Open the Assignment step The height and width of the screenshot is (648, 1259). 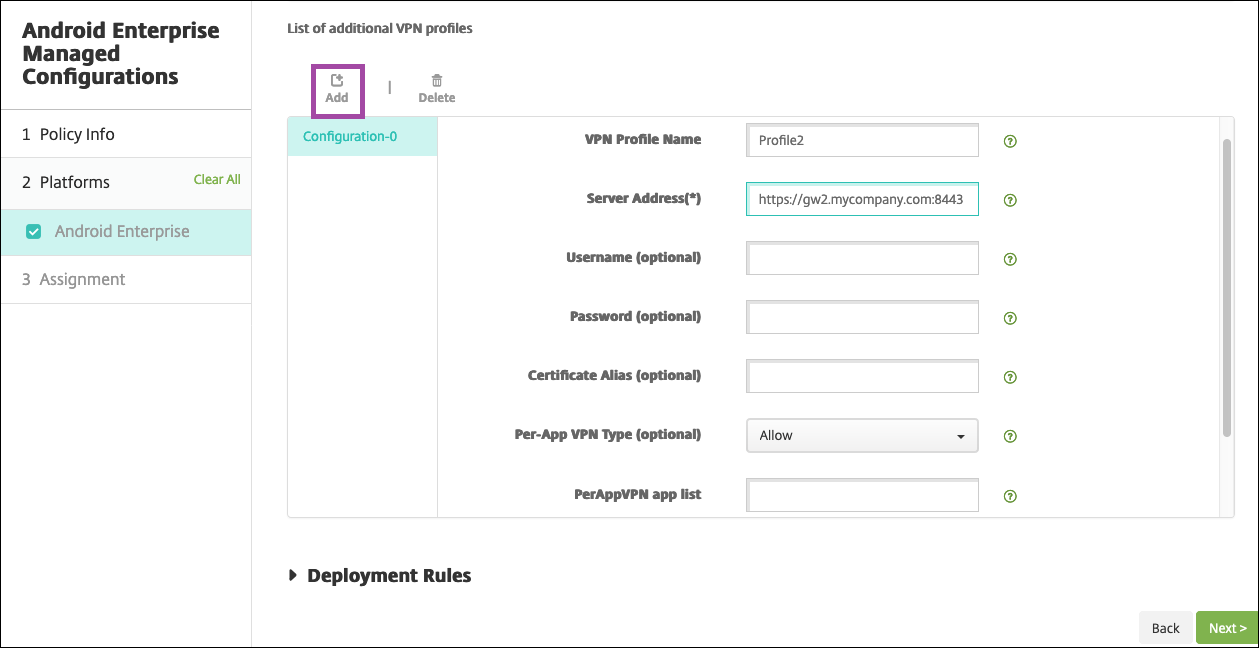(x=82, y=279)
